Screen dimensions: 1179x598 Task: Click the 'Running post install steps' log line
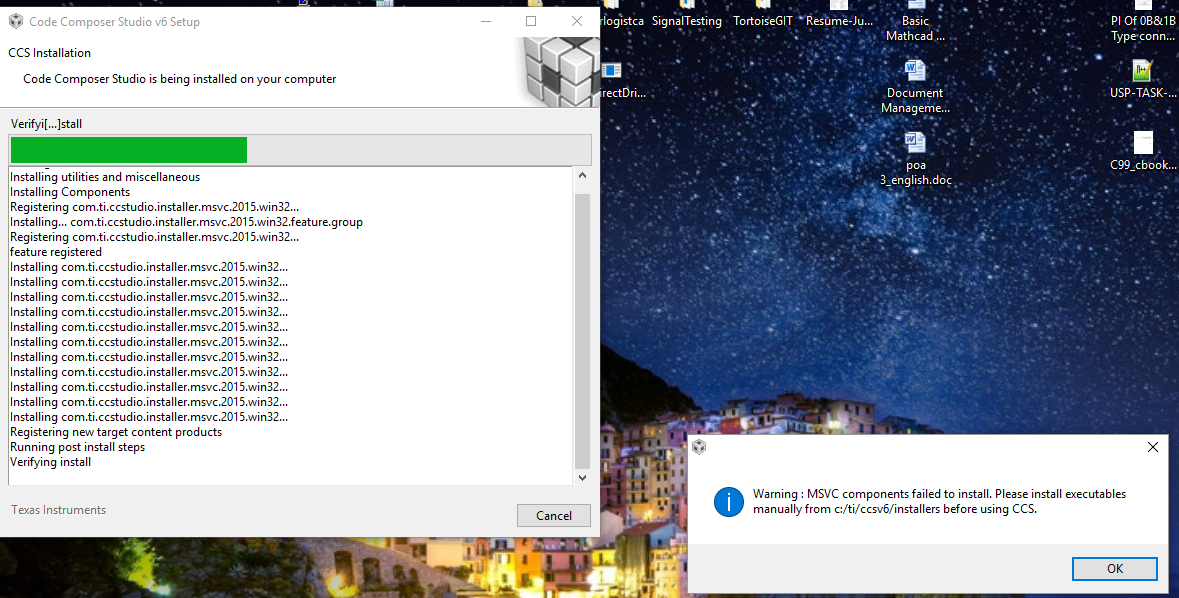[x=77, y=447]
